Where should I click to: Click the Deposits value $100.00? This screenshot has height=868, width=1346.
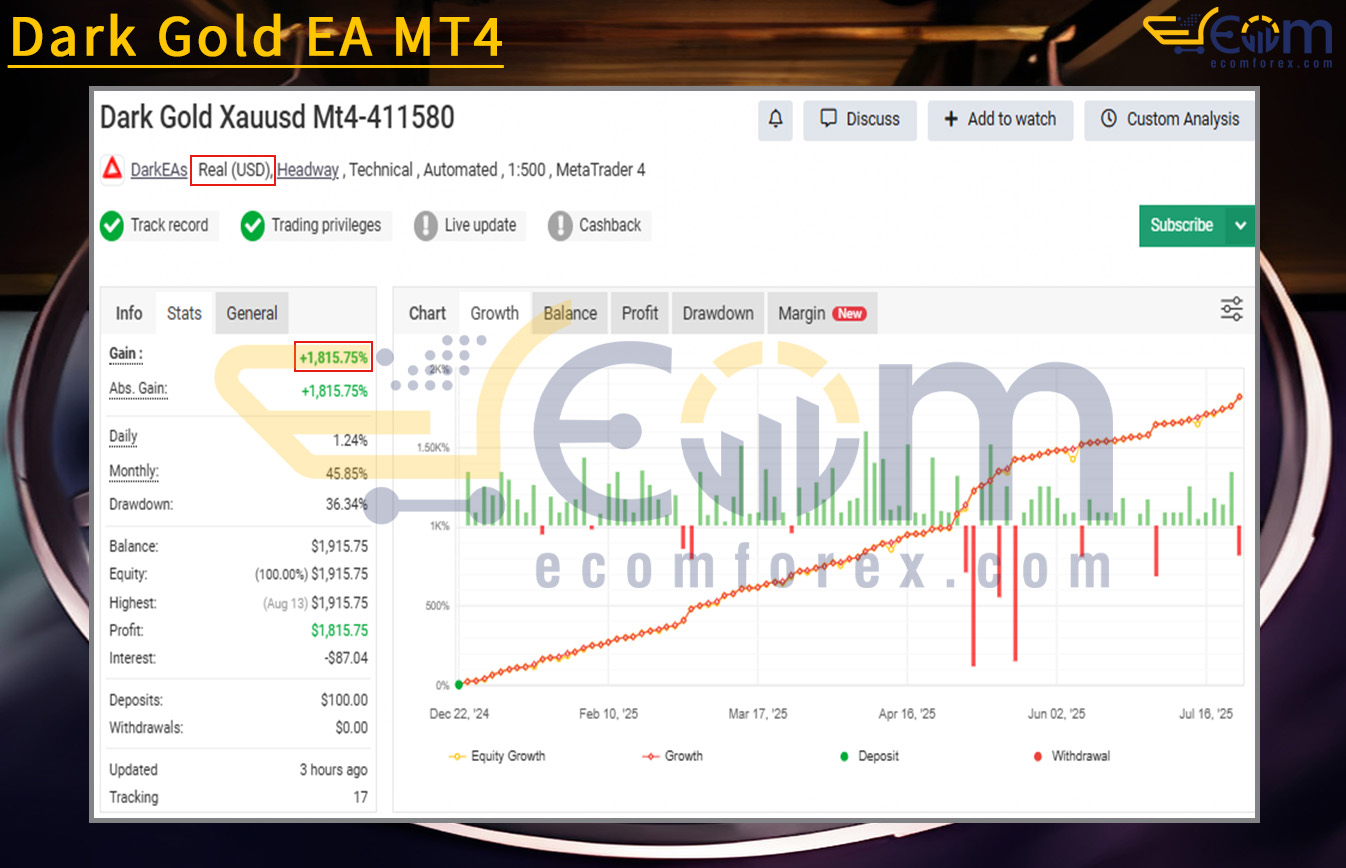344,701
